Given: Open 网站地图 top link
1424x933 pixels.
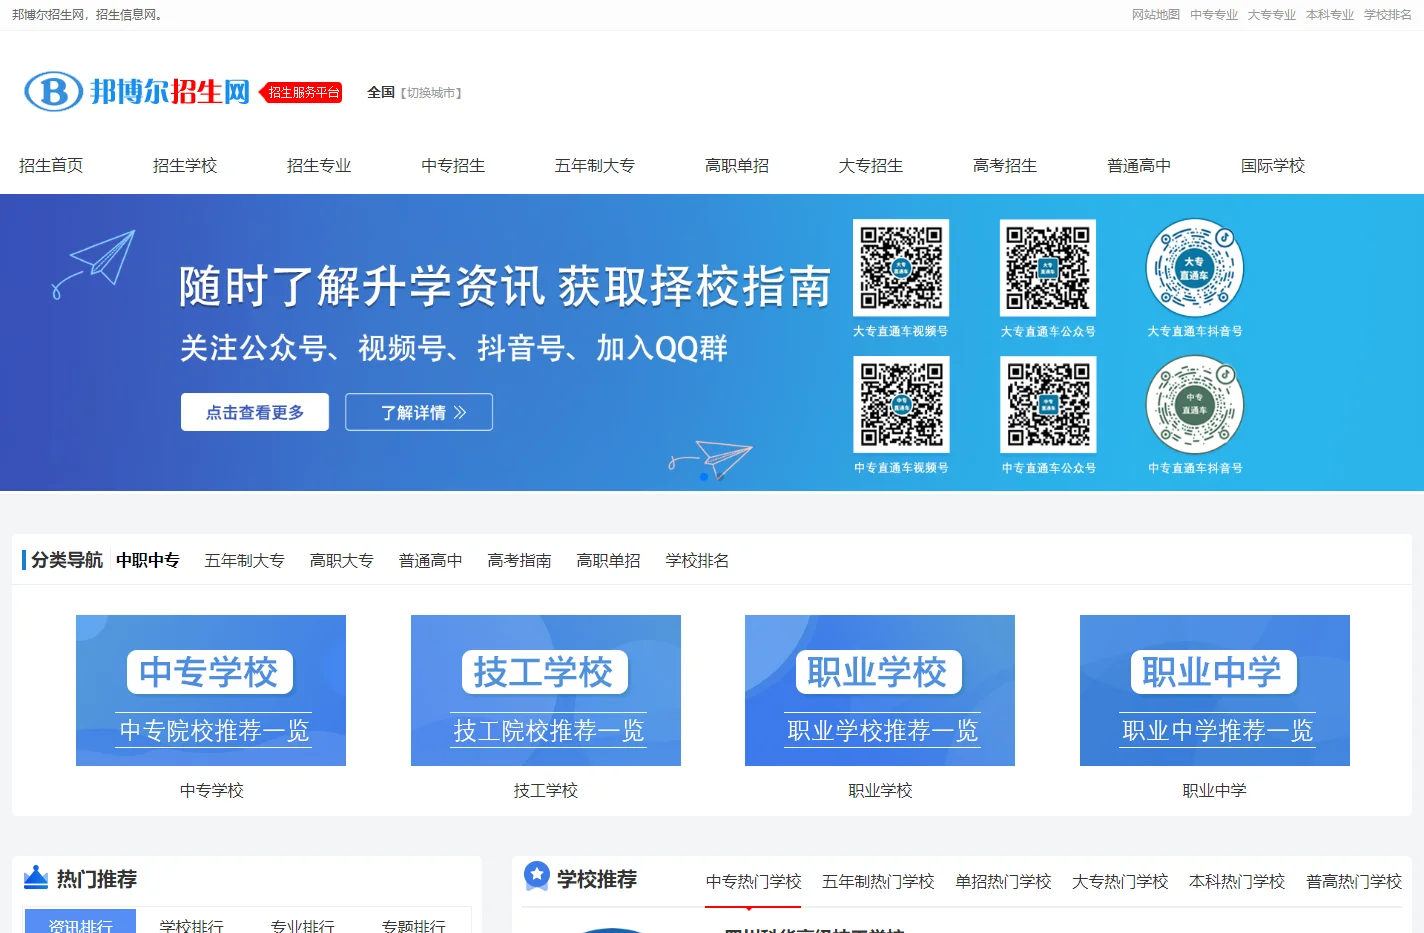Looking at the screenshot, I should click(x=1156, y=15).
